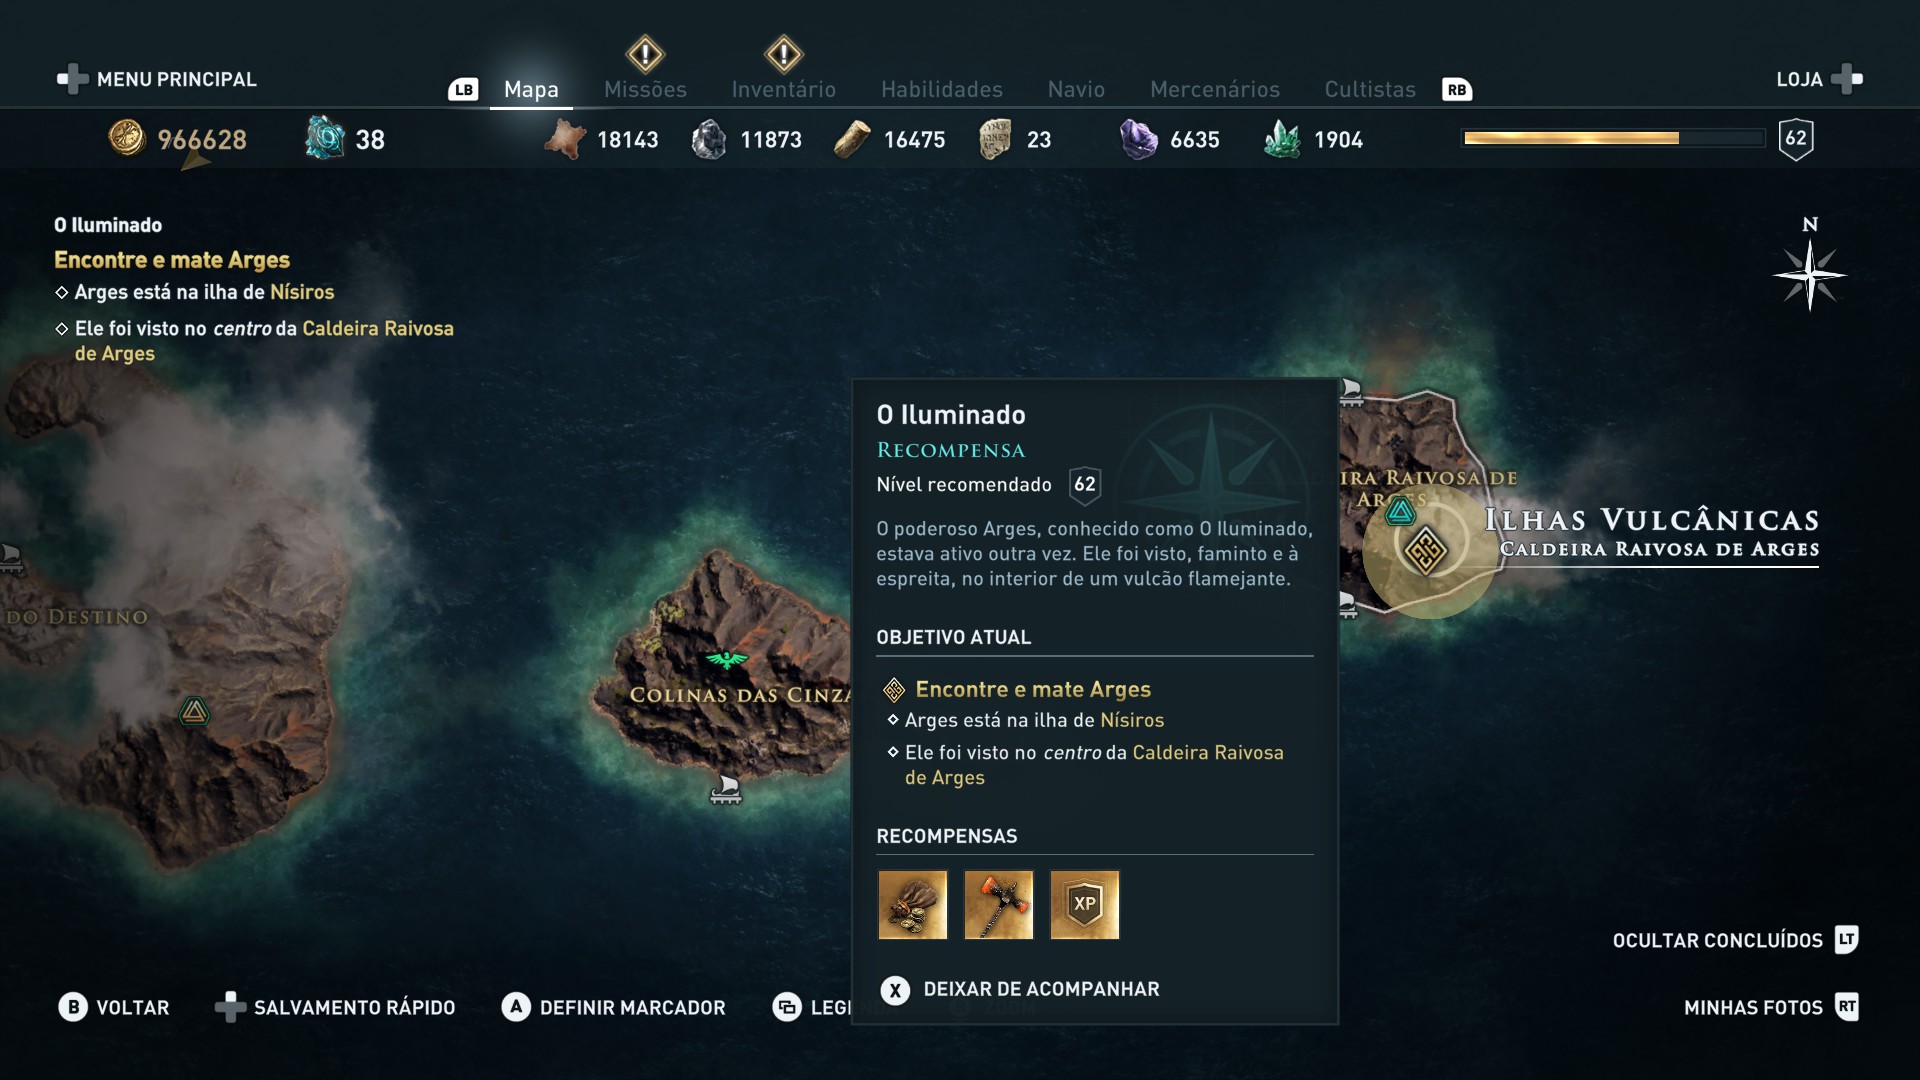
Task: Click the teal triangle marker on Nisyros
Action: coord(1400,513)
